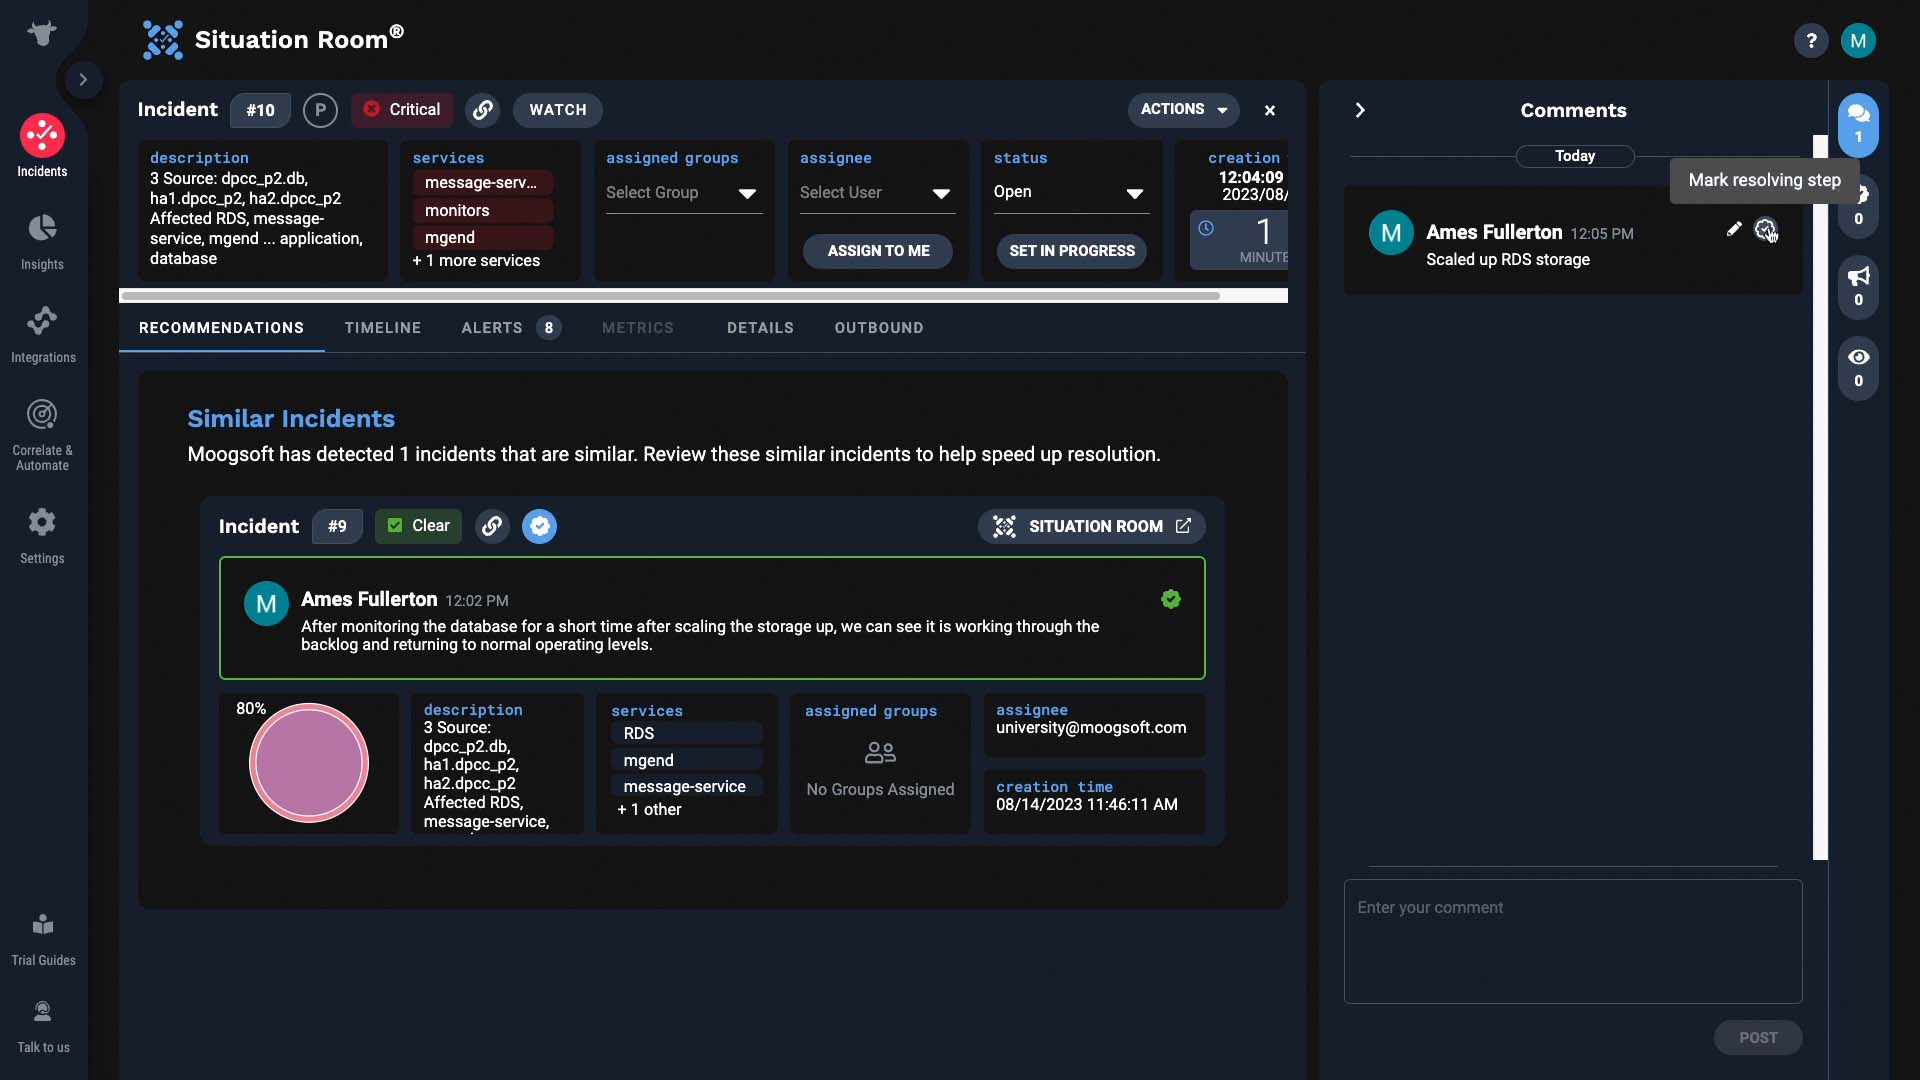The height and width of the screenshot is (1080, 1920).
Task: Click the green resolving step badge on comment
Action: point(1171,599)
